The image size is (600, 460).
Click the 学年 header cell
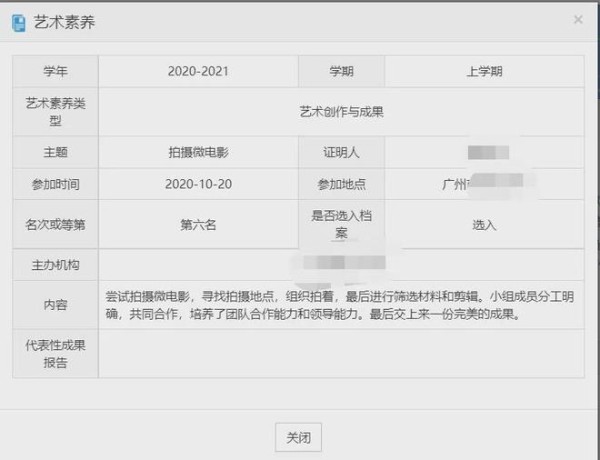(x=56, y=72)
